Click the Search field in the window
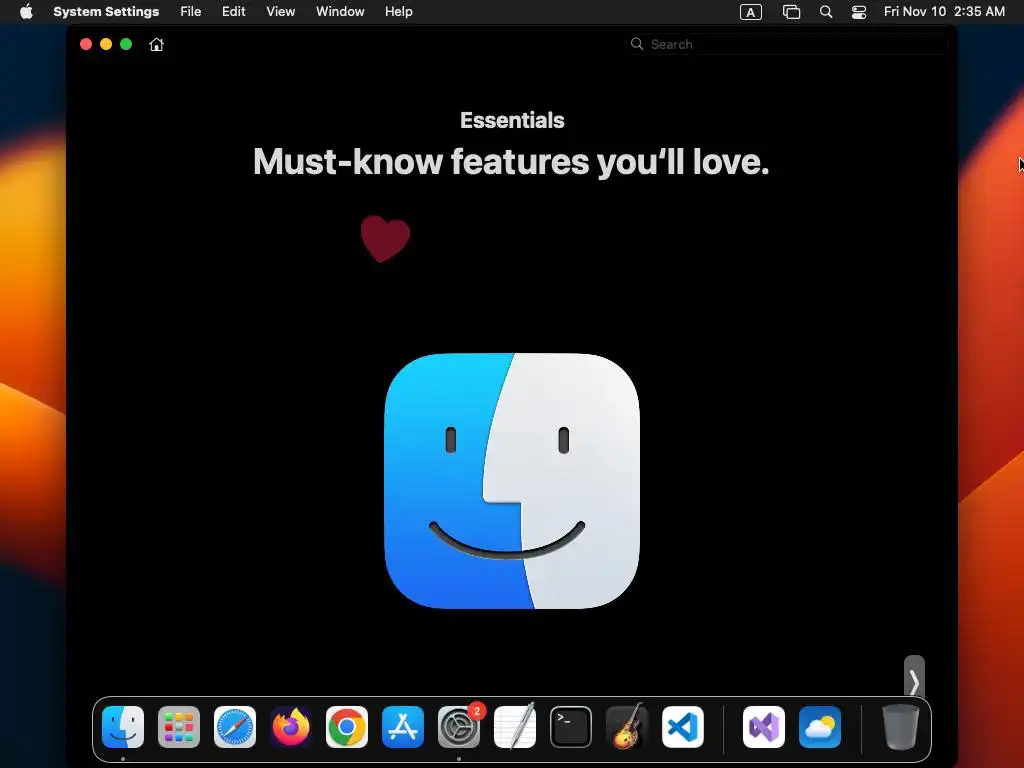Image resolution: width=1024 pixels, height=768 pixels. click(x=788, y=44)
